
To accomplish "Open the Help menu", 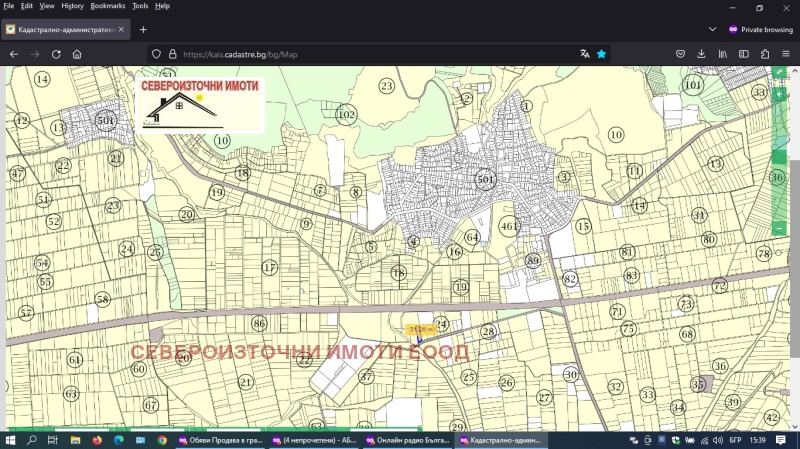I will 162,6.
